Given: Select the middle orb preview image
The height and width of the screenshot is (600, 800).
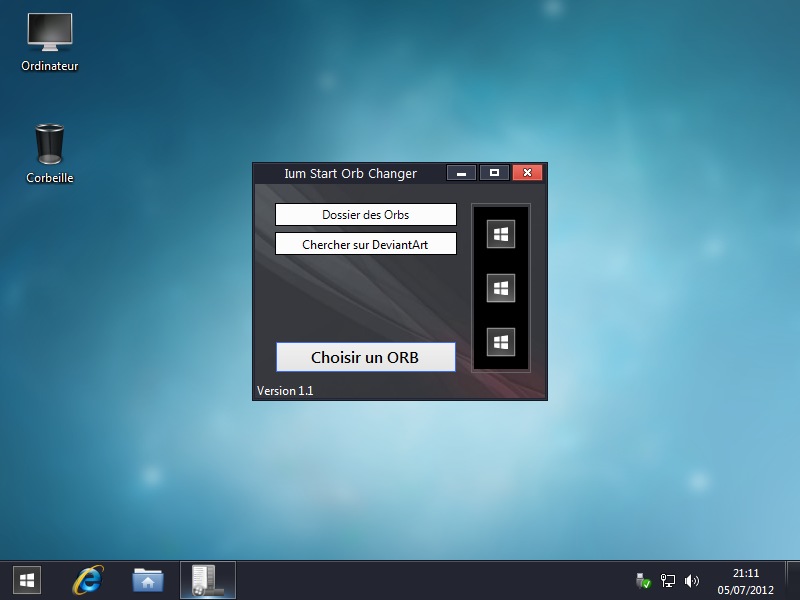Looking at the screenshot, I should [x=501, y=288].
